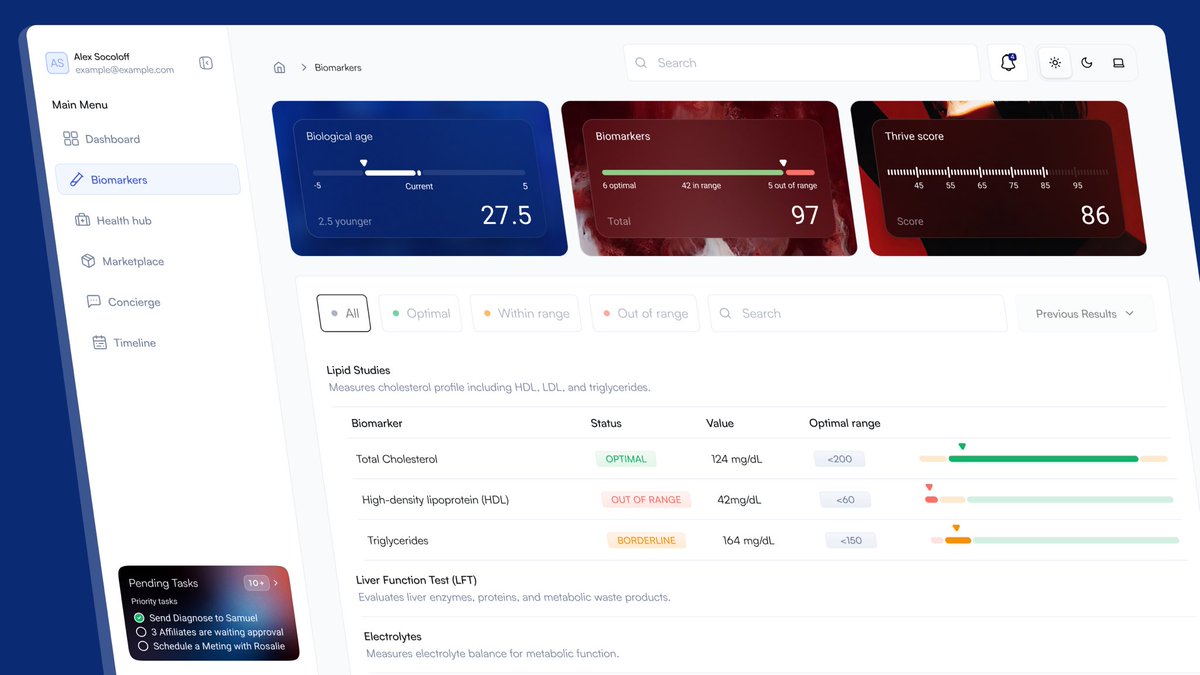The height and width of the screenshot is (675, 1200).
Task: Expand Liver Function Test (LFT) section
Action: [x=416, y=580]
